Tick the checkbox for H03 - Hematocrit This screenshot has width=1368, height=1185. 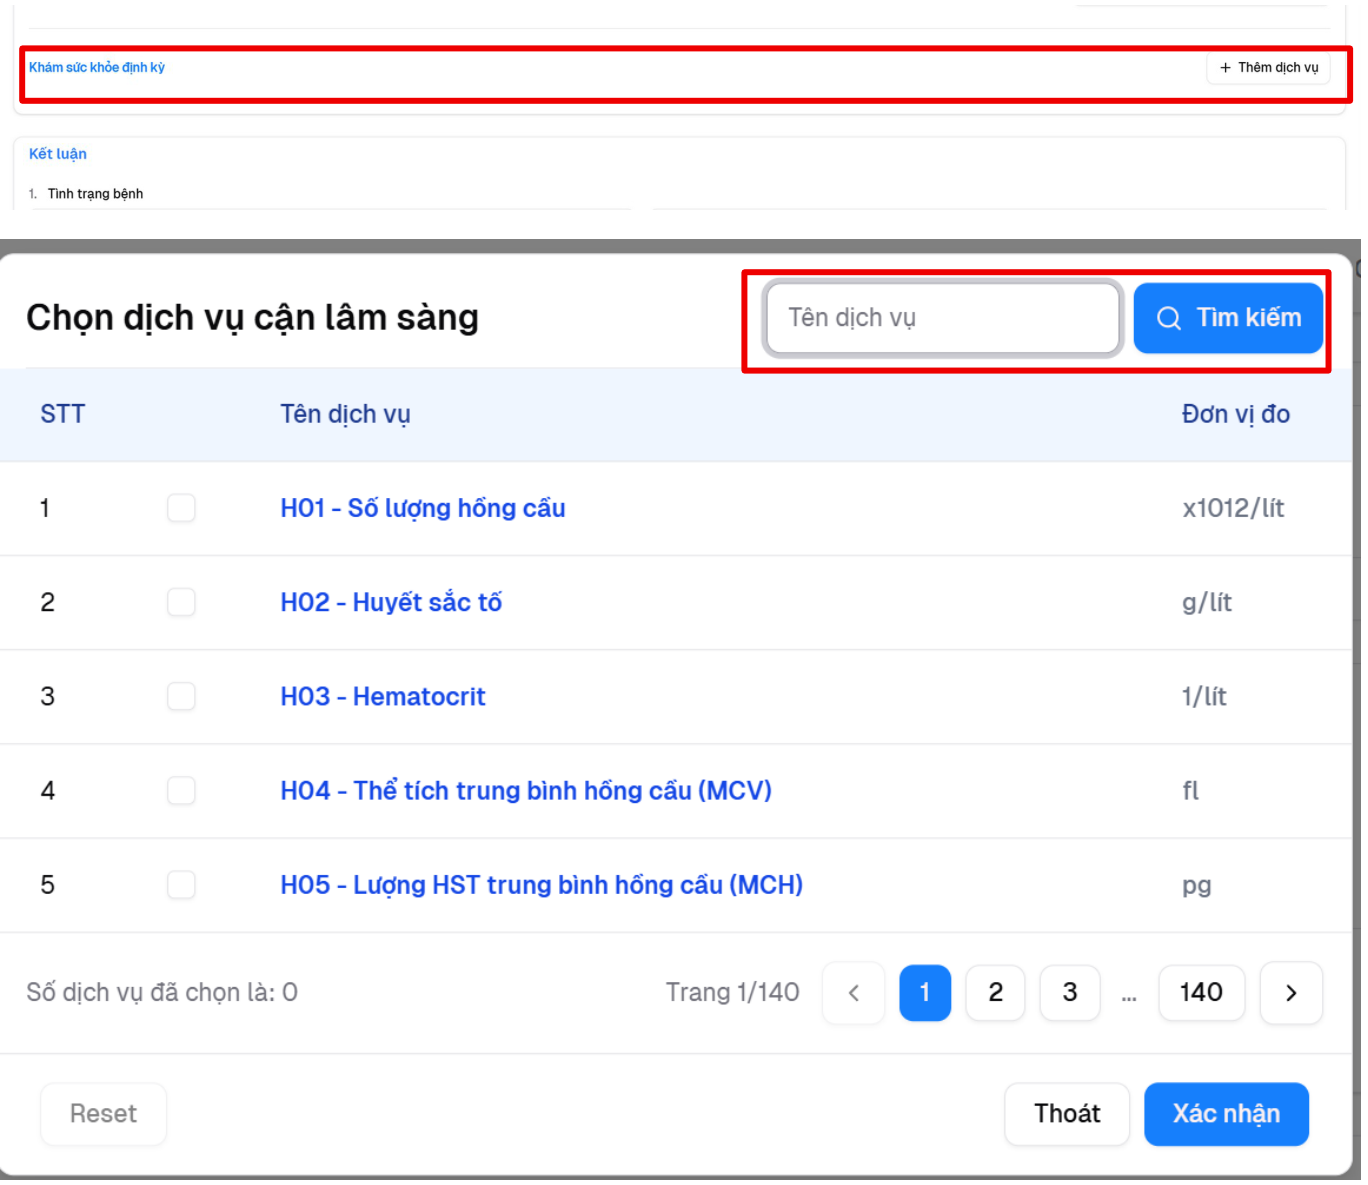pyautogui.click(x=181, y=696)
